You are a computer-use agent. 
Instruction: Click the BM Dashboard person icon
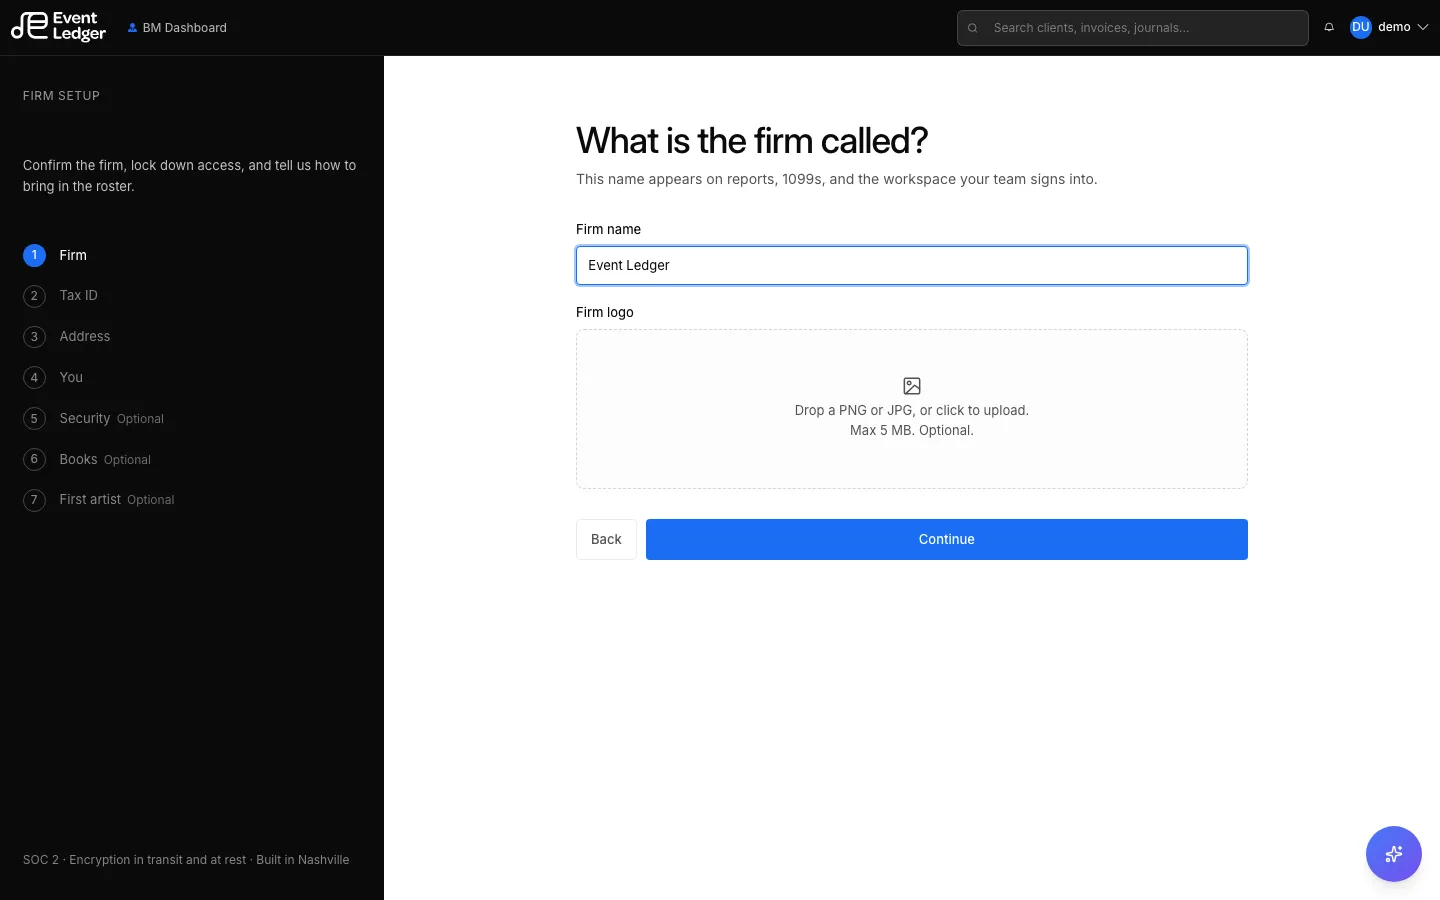coord(132,28)
